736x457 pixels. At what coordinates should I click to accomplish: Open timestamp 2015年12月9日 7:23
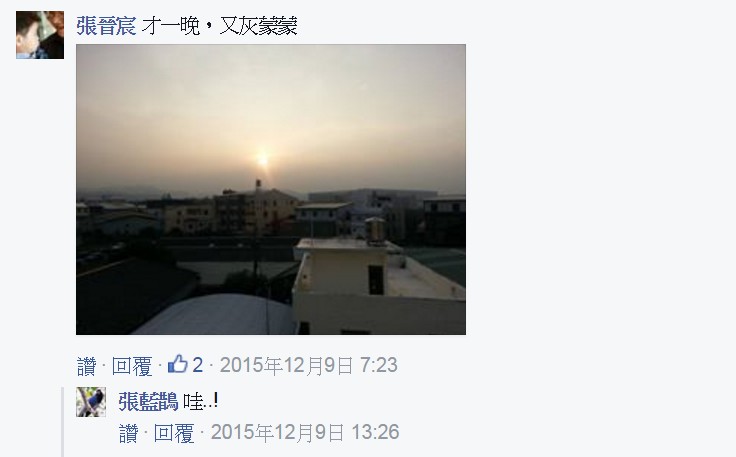coord(309,366)
